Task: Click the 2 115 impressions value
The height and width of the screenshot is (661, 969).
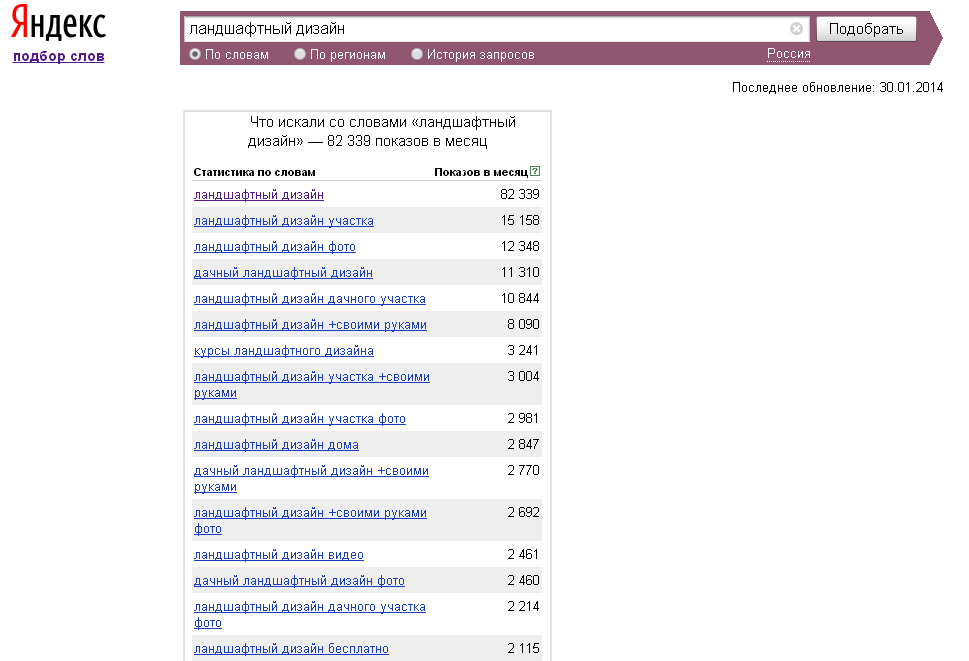Action: click(x=523, y=648)
